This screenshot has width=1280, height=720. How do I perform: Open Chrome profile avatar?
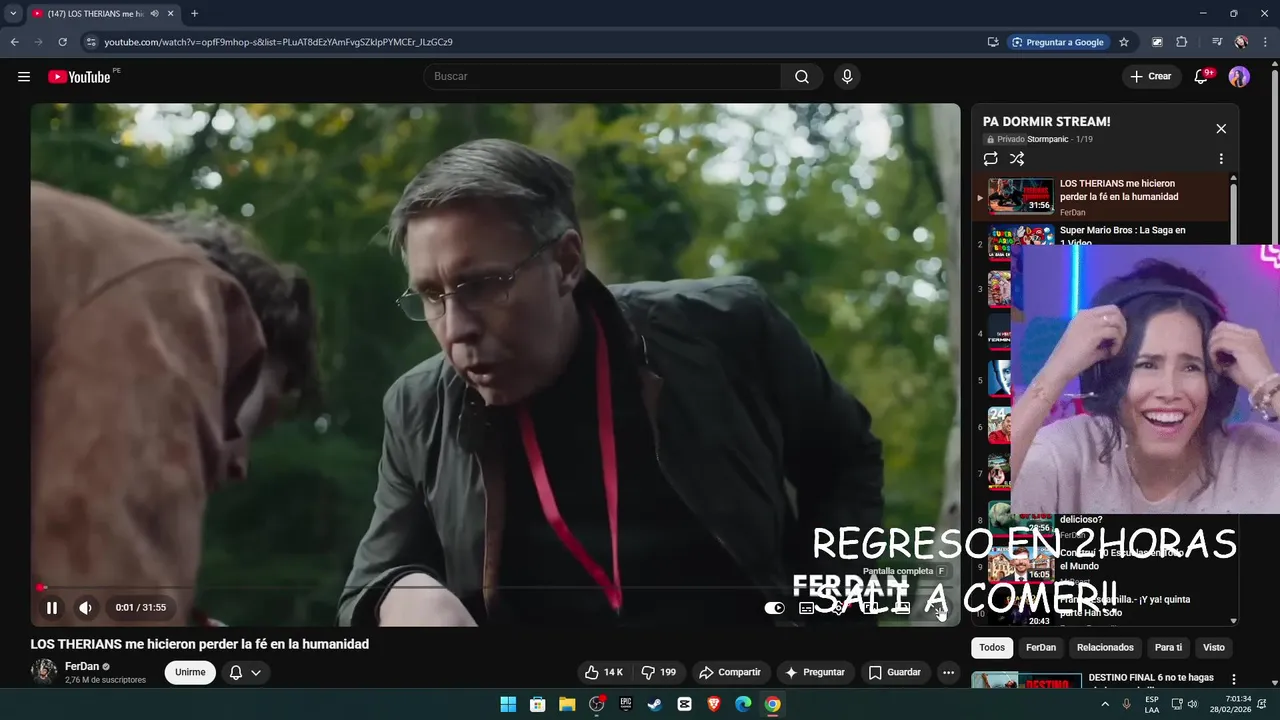pyautogui.click(x=1241, y=42)
